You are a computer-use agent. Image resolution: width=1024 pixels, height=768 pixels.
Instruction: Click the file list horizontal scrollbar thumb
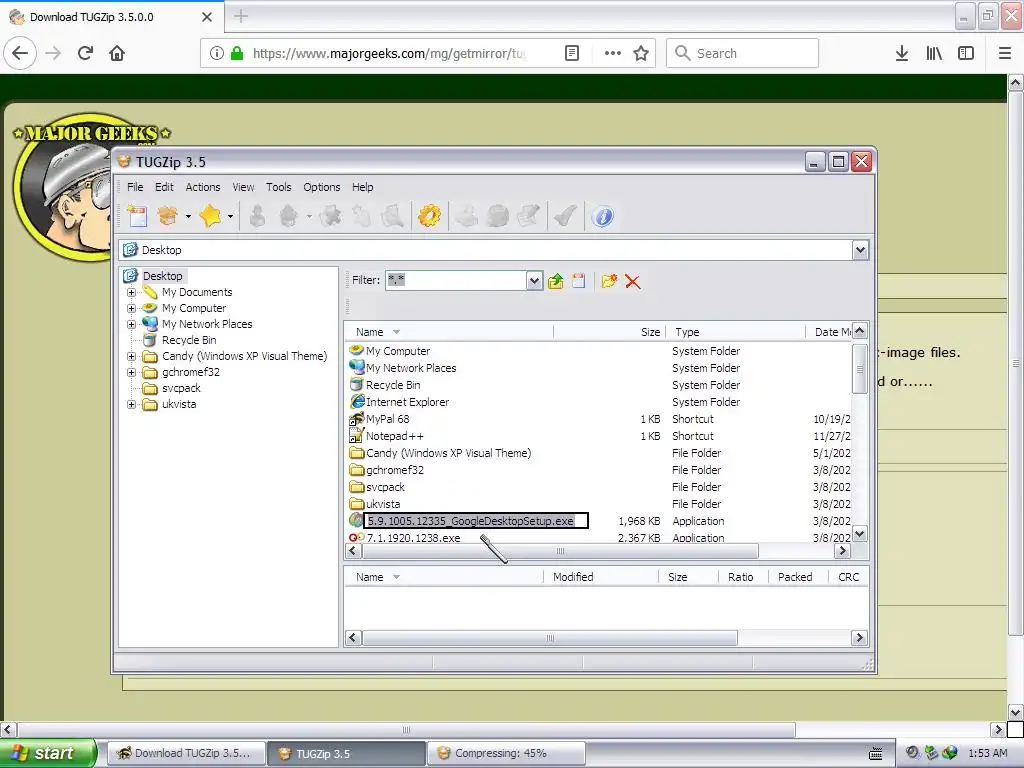tap(560, 551)
